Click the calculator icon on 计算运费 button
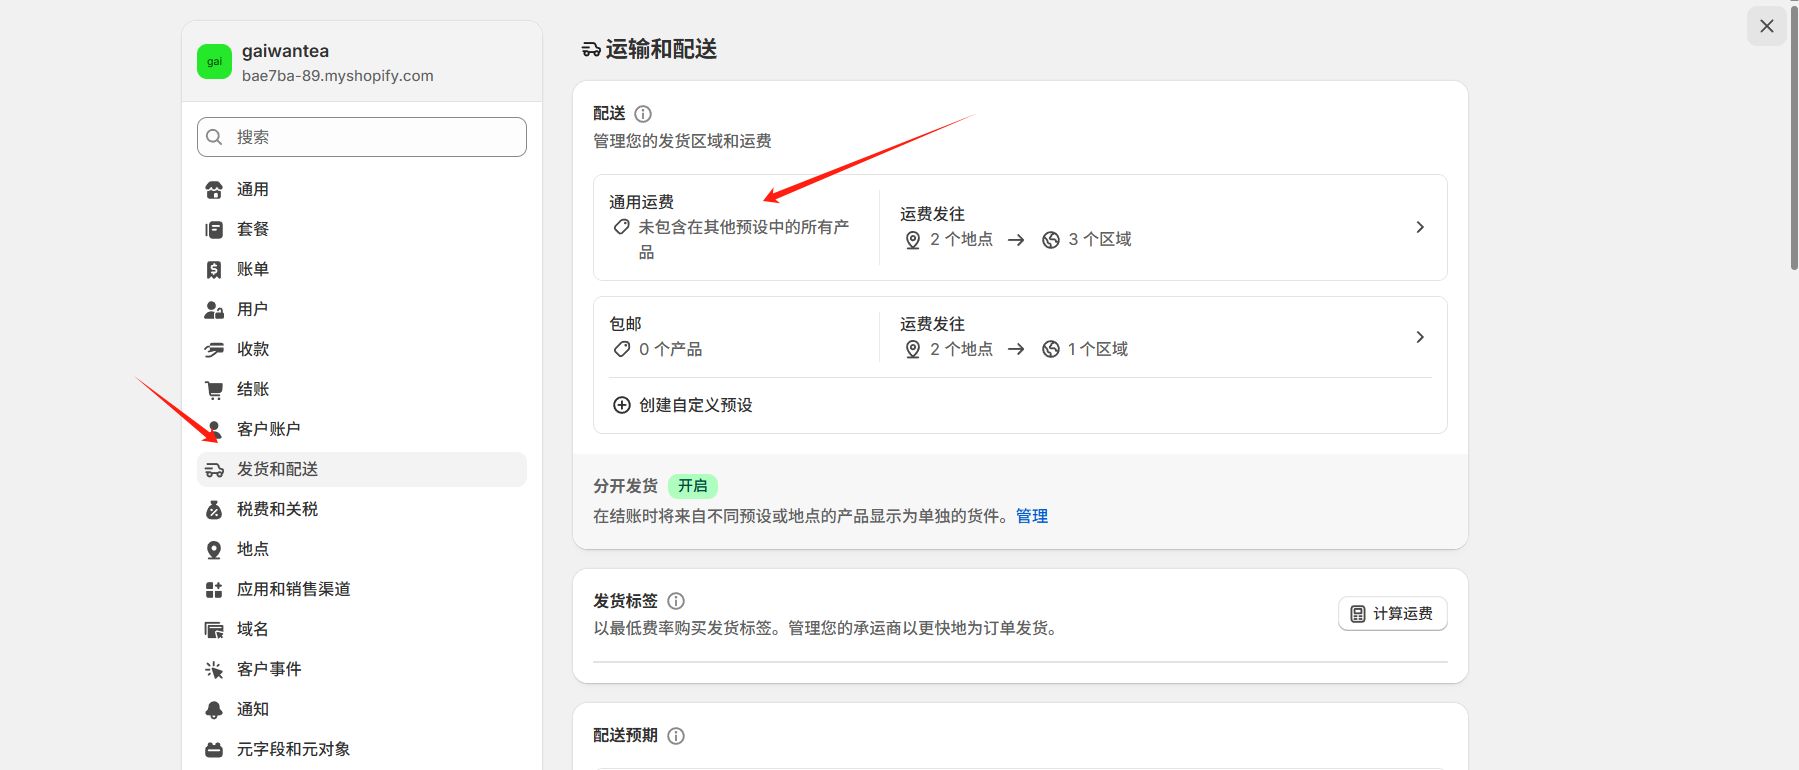The height and width of the screenshot is (770, 1799). [x=1358, y=614]
